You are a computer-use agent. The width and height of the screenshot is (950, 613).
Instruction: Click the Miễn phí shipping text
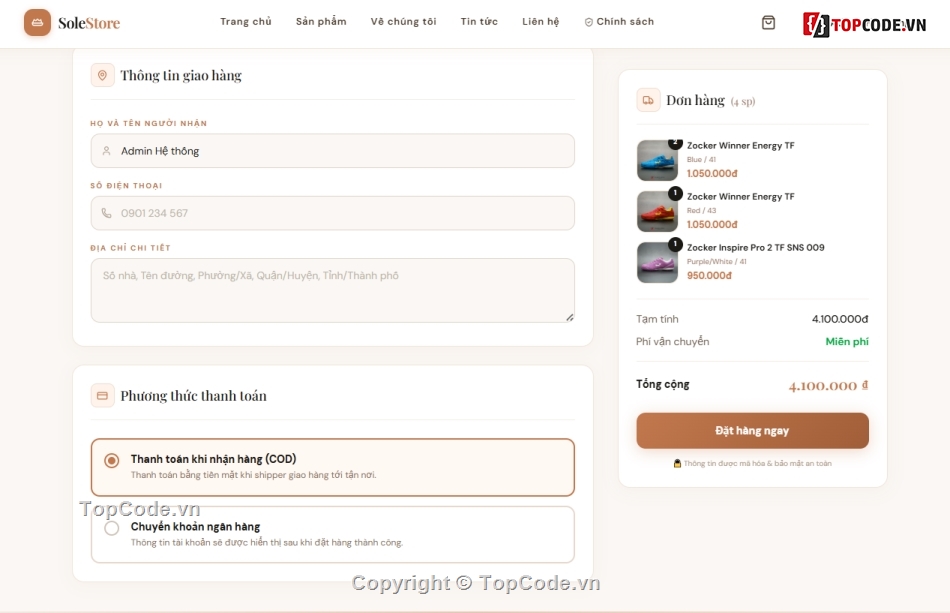coord(847,342)
